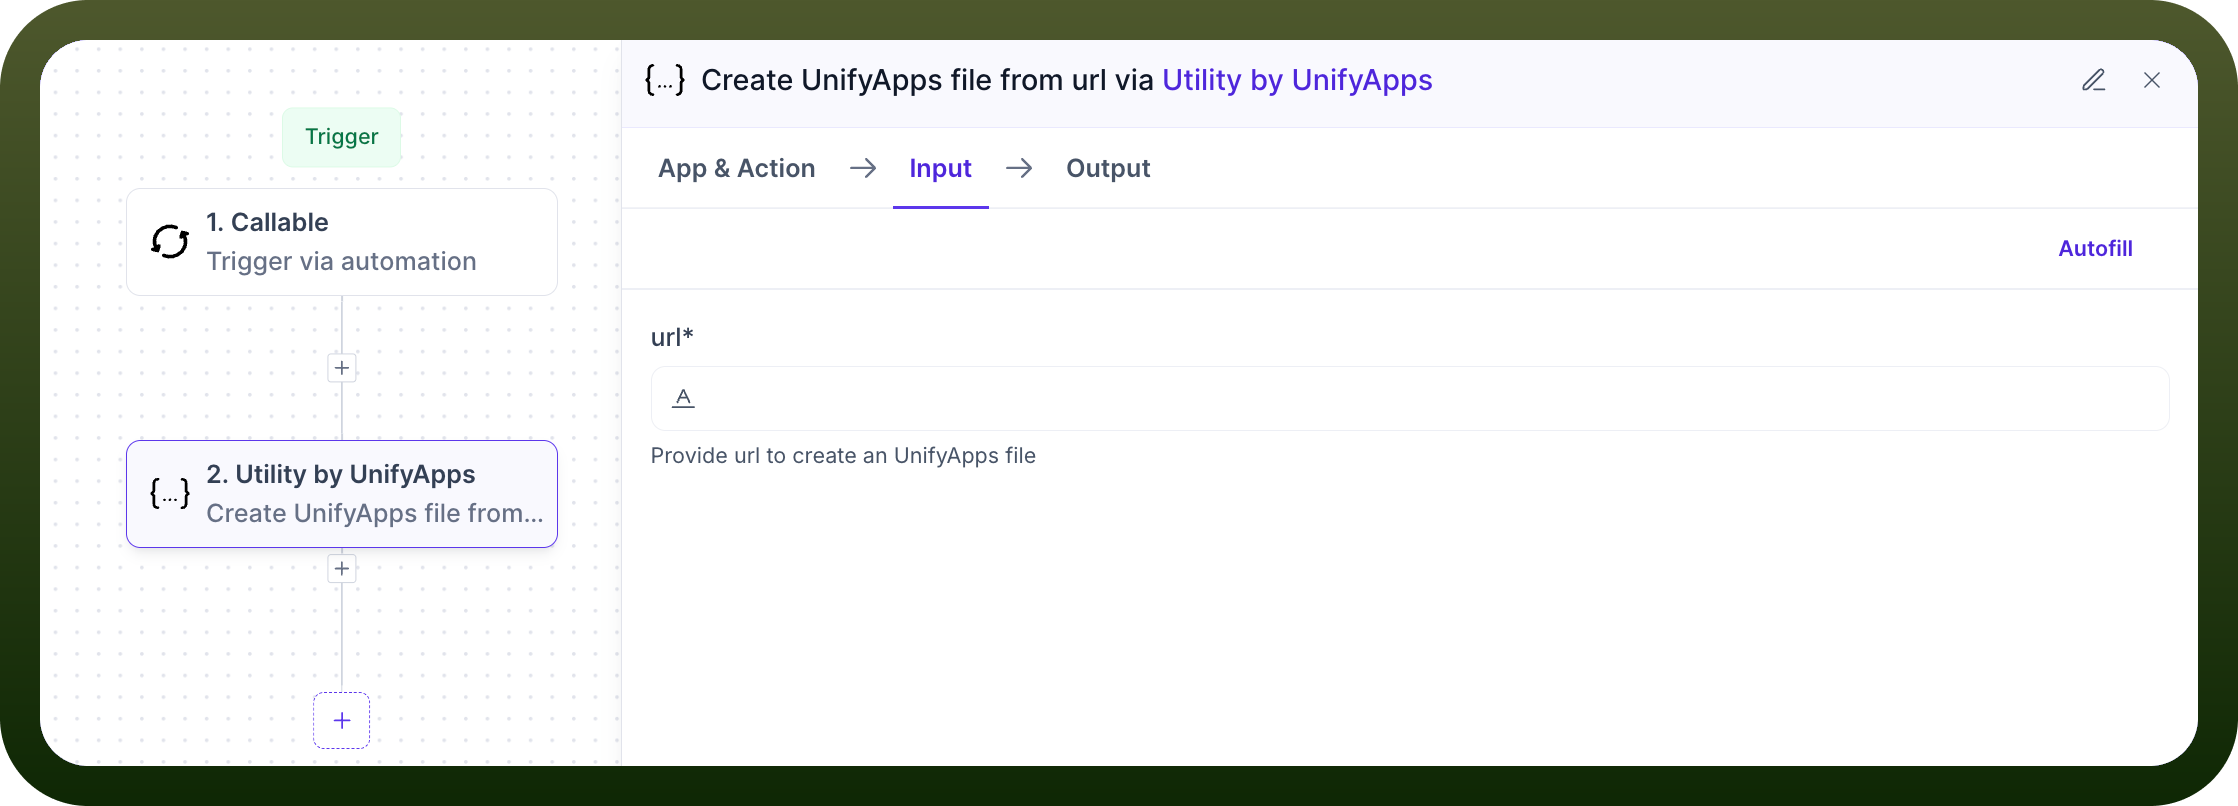Select the Trigger label badge

click(x=342, y=137)
